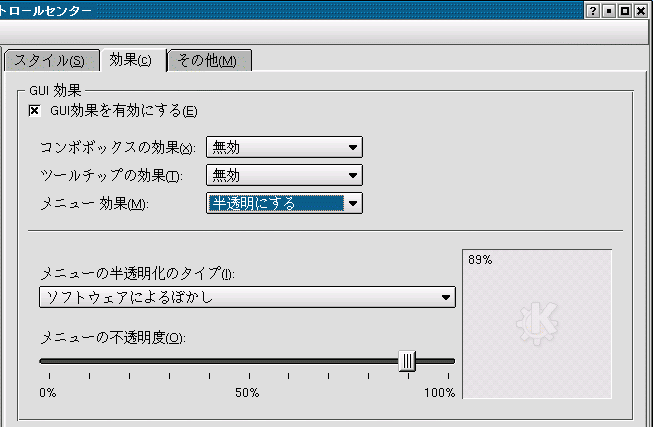The width and height of the screenshot is (653, 427).
Task: Switch to the その他 tab
Action: pyautogui.click(x=209, y=60)
